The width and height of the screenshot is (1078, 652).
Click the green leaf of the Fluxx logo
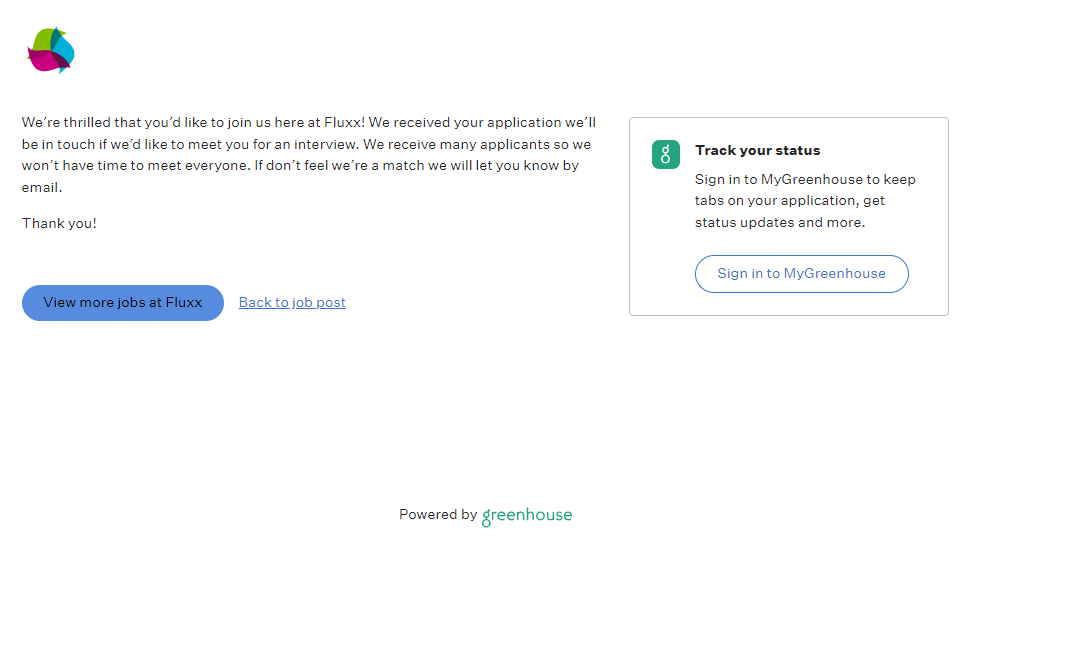(x=43, y=39)
